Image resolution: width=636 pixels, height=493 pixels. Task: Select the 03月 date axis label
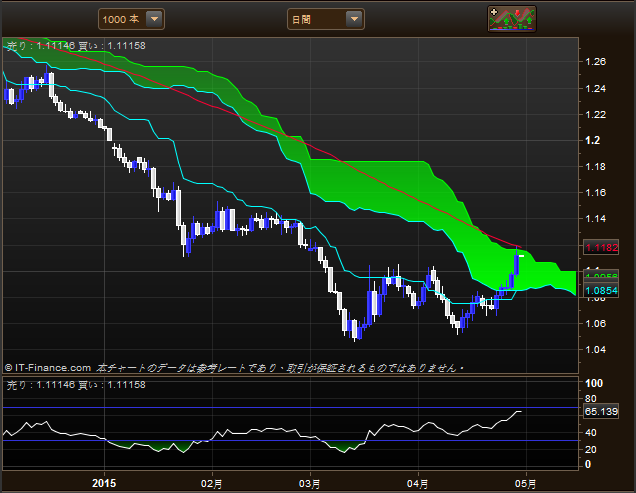point(309,484)
